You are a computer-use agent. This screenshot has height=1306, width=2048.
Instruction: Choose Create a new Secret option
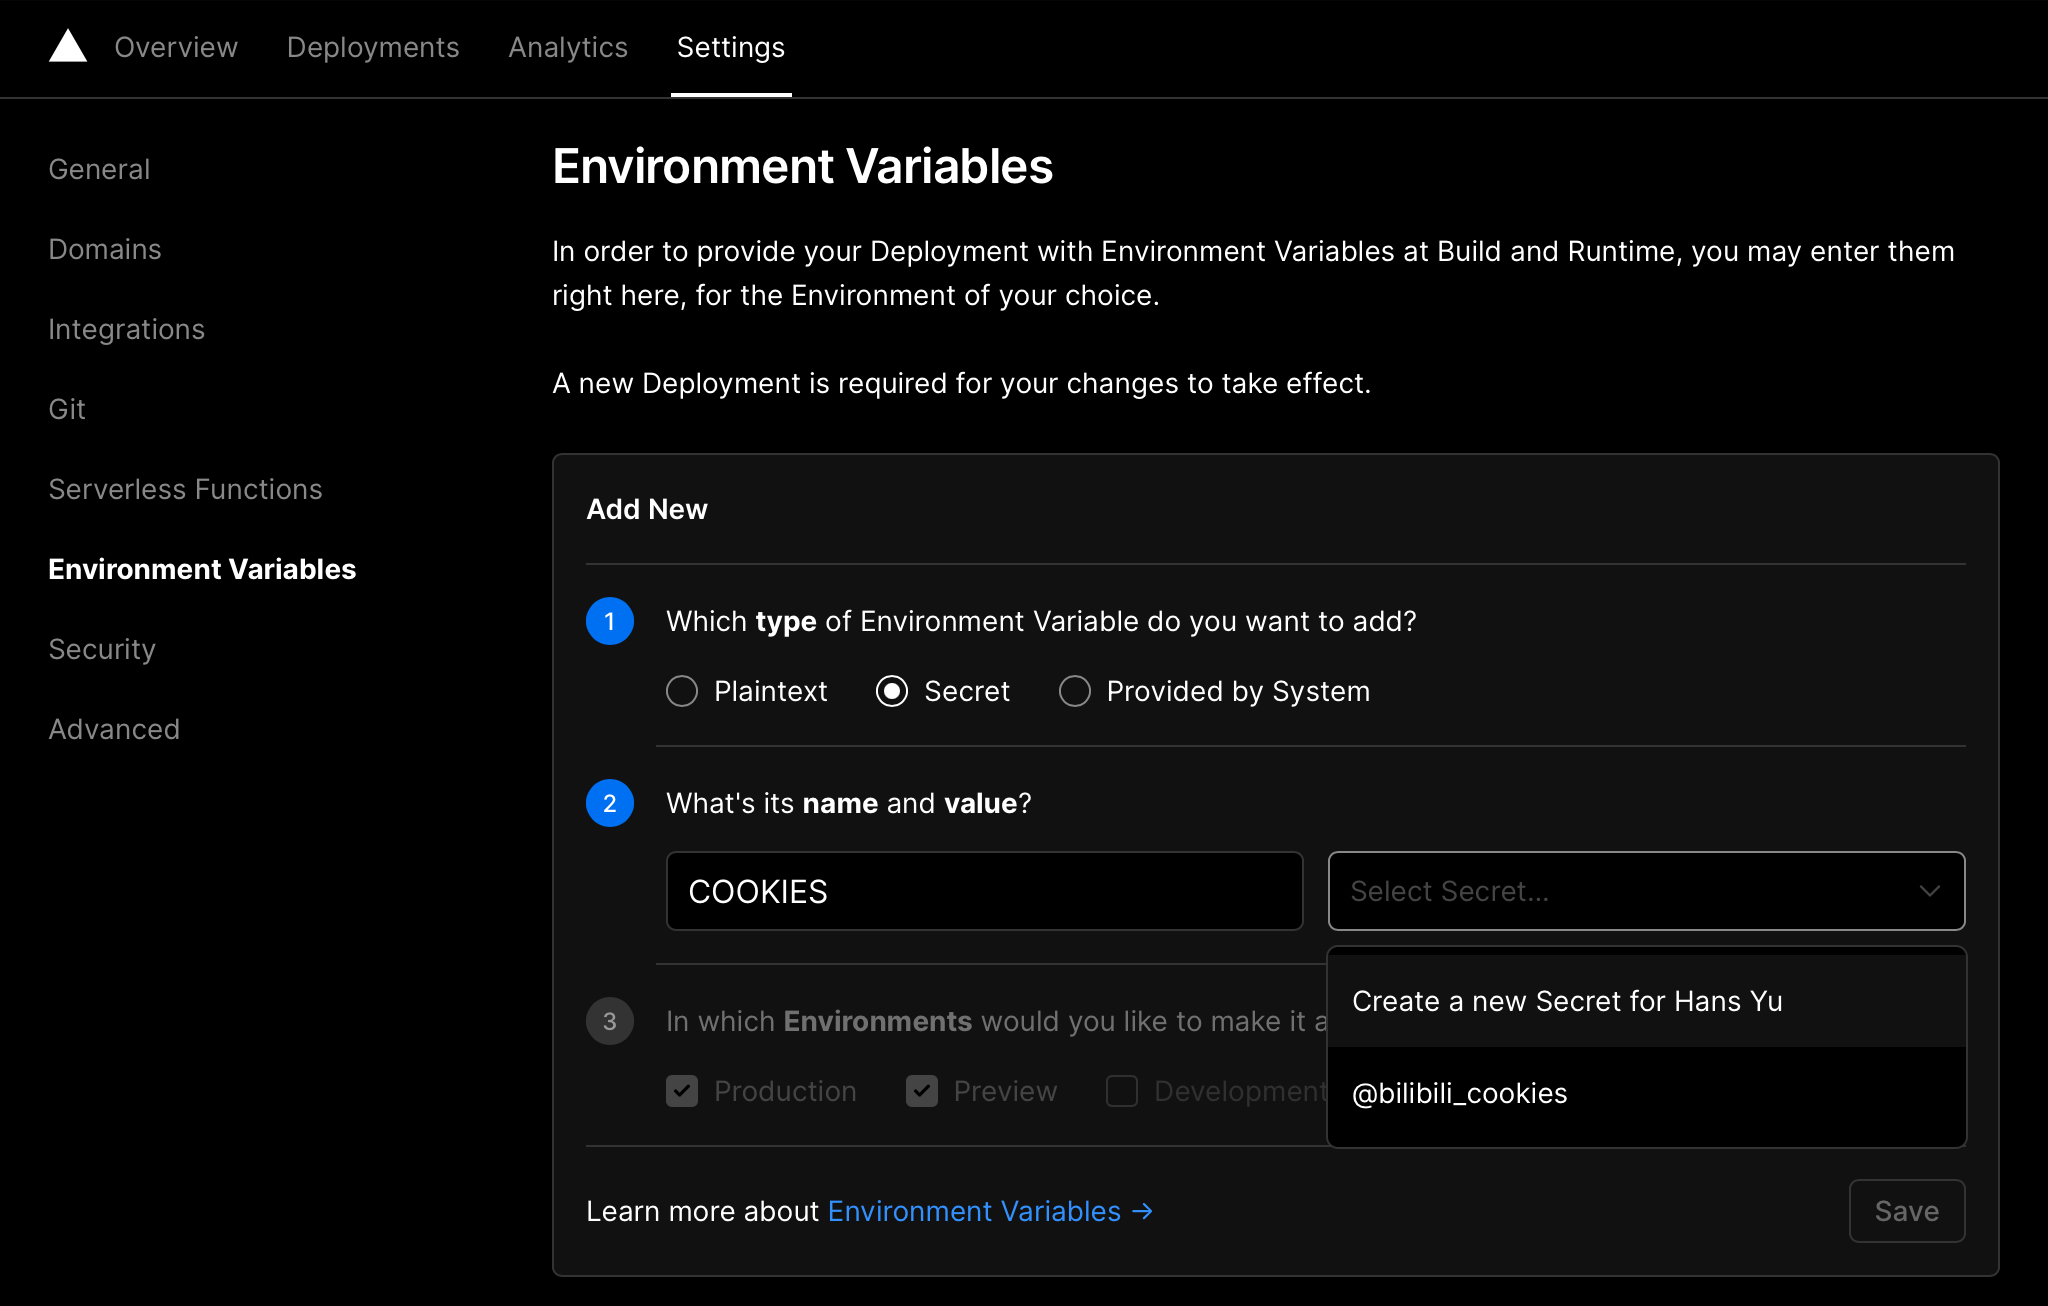[1567, 1001]
